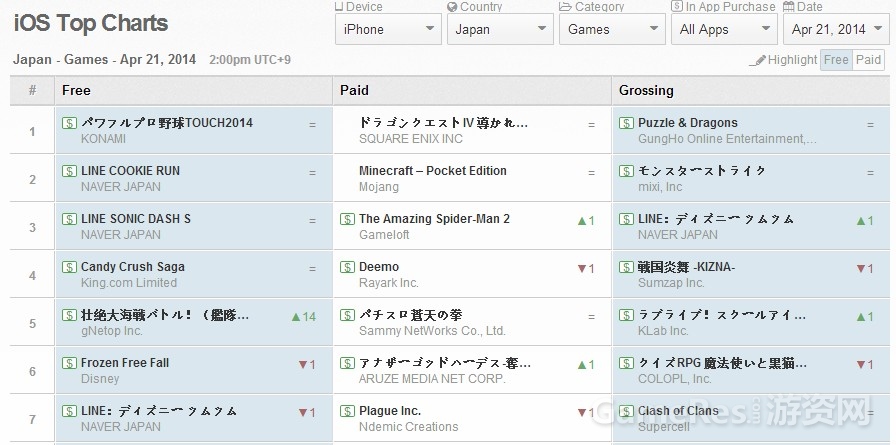This screenshot has height=445, width=896.
Task: Open Clash of Clans app link
Action: click(x=678, y=411)
